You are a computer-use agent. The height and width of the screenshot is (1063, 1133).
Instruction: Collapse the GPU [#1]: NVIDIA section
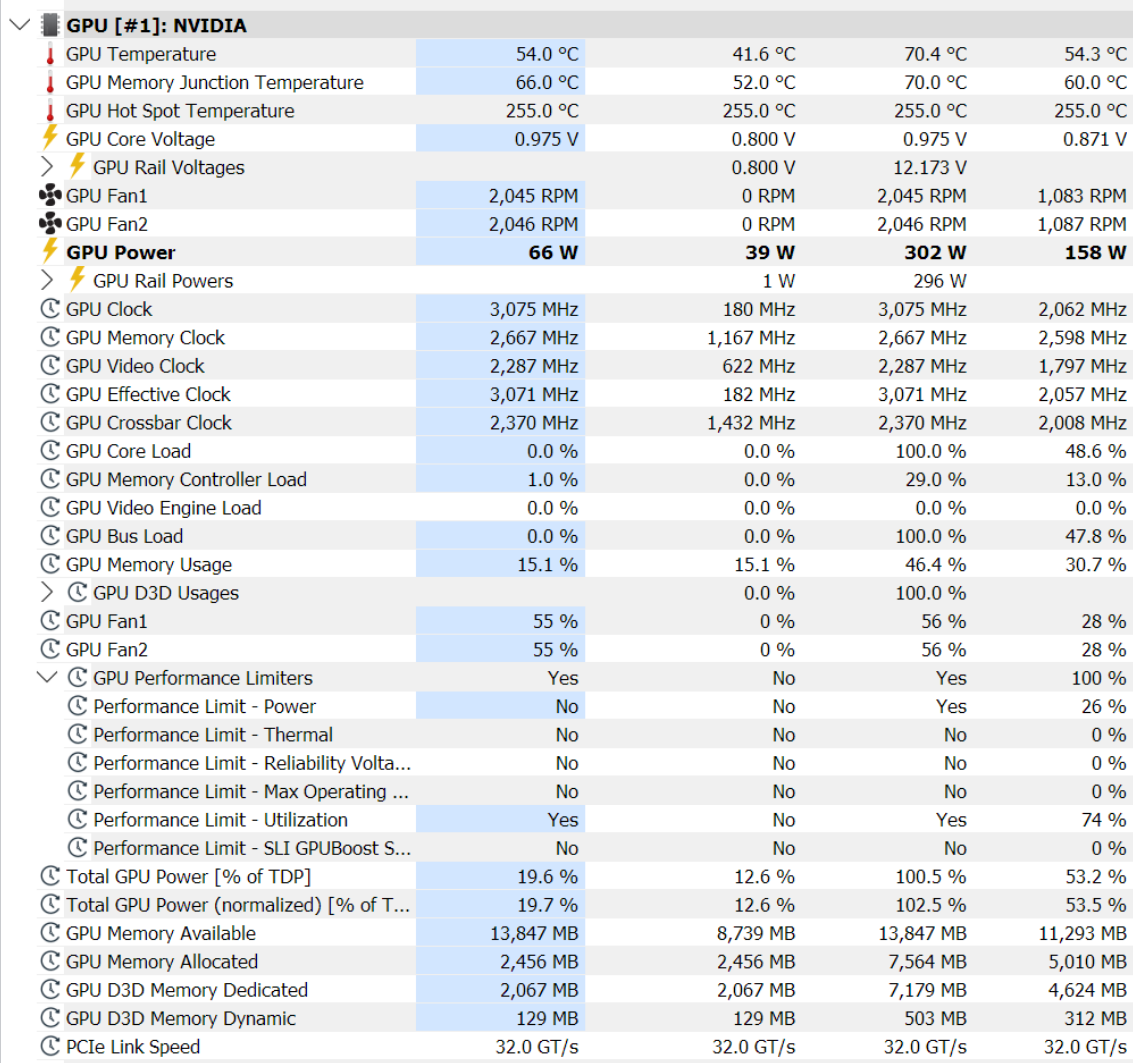(19, 25)
